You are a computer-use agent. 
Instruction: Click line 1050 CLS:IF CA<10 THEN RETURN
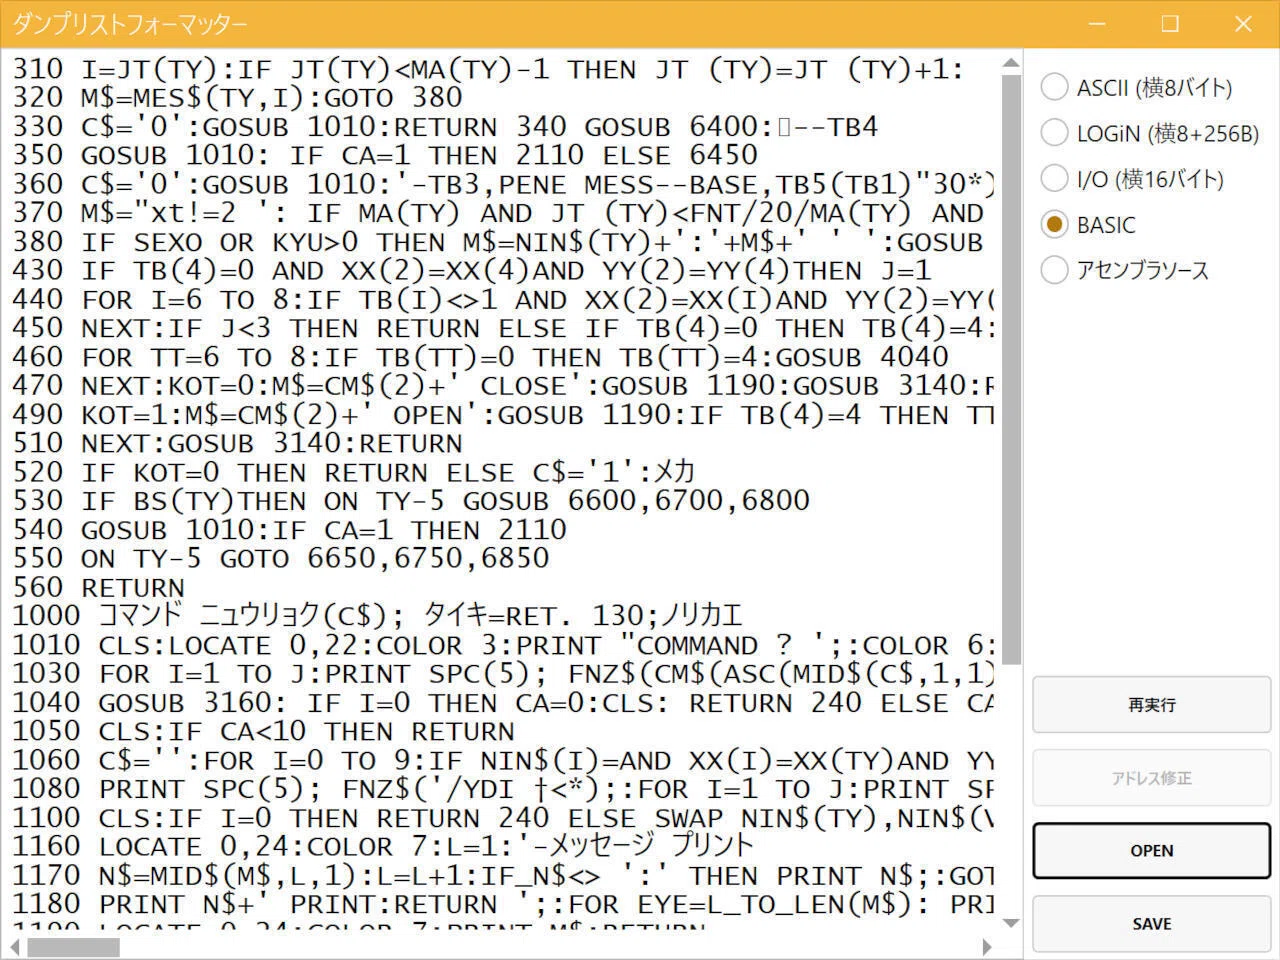pyautogui.click(x=263, y=732)
